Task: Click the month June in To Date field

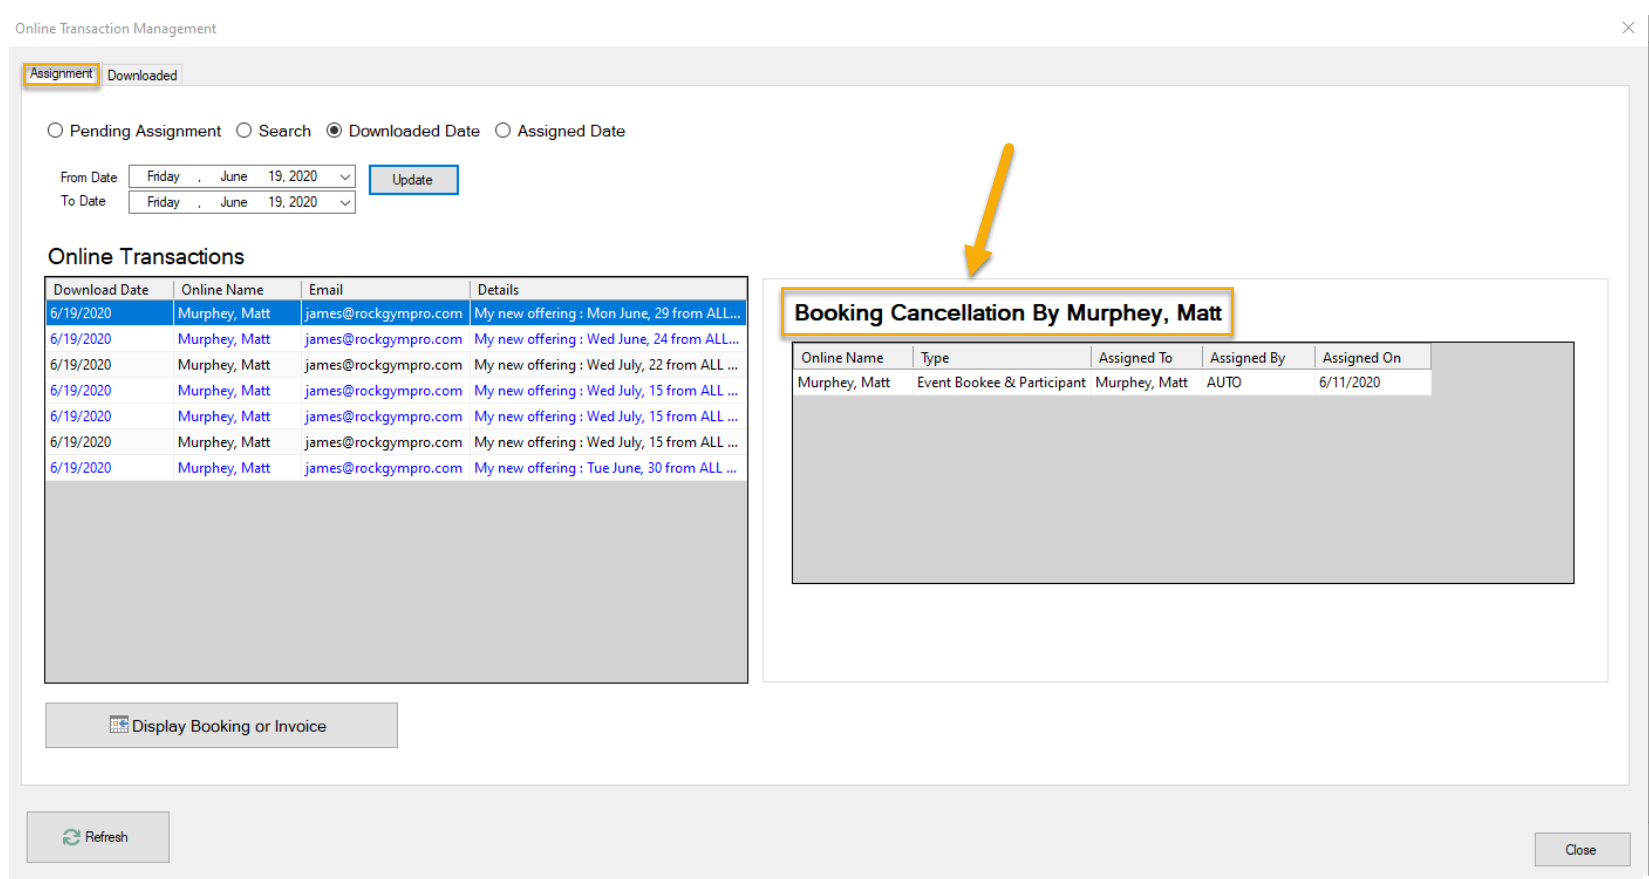Action: point(234,202)
